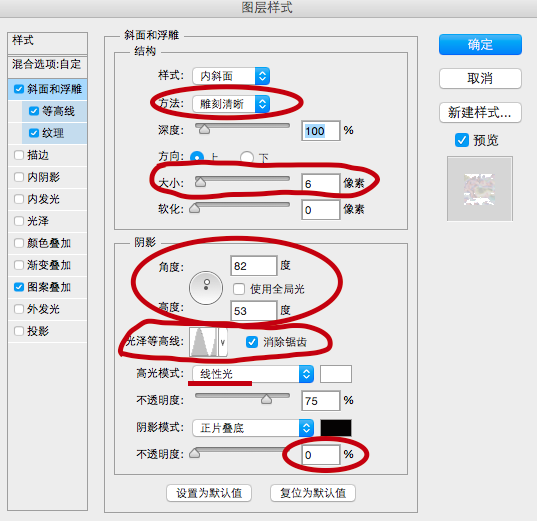Enable the 投影 drop shadow checkbox
This screenshot has height=521, width=537.
coord(19,331)
